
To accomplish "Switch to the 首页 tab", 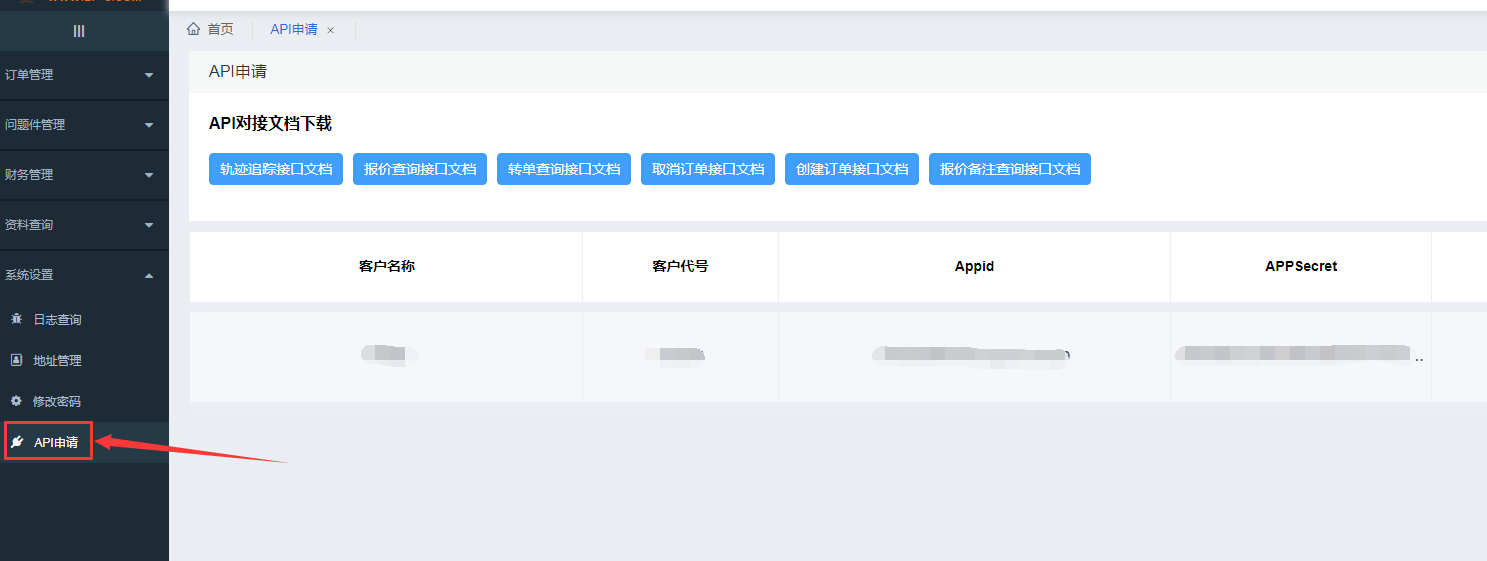I will (220, 29).
